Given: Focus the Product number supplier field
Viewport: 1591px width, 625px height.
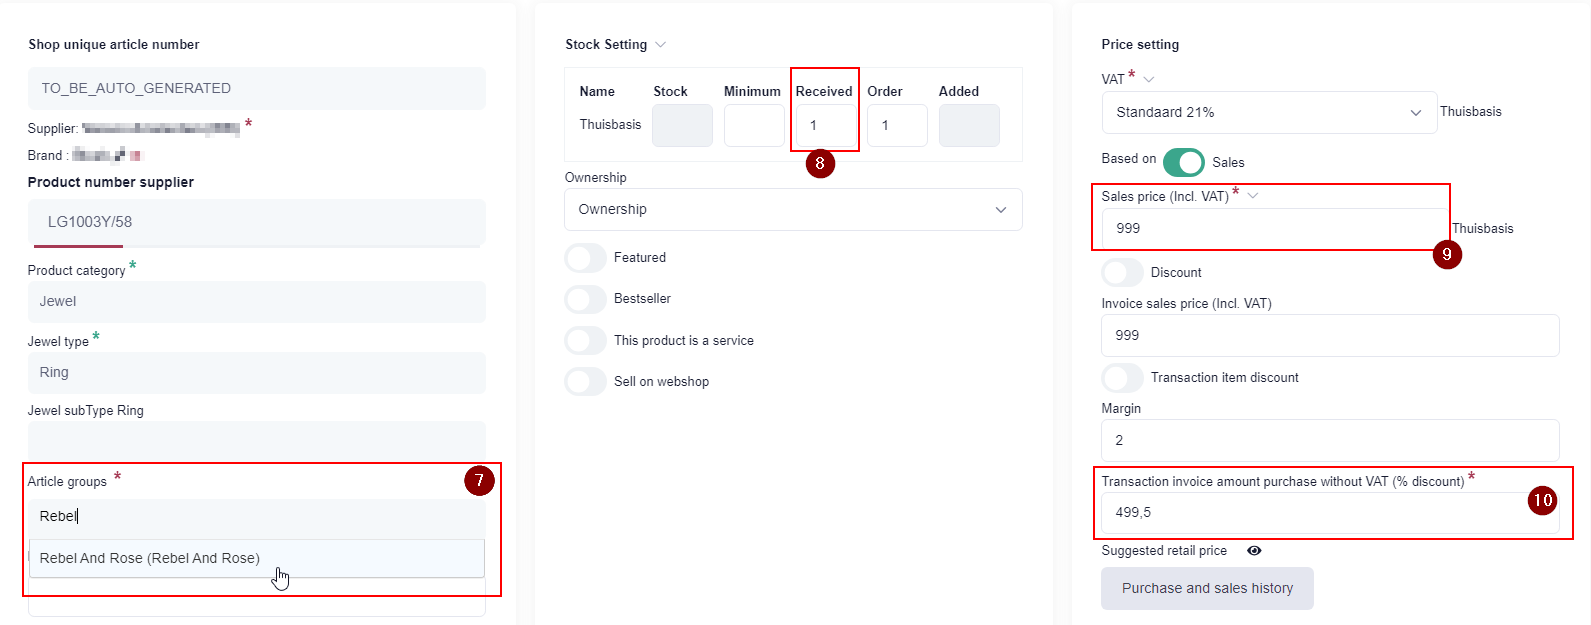Looking at the screenshot, I should pos(257,223).
